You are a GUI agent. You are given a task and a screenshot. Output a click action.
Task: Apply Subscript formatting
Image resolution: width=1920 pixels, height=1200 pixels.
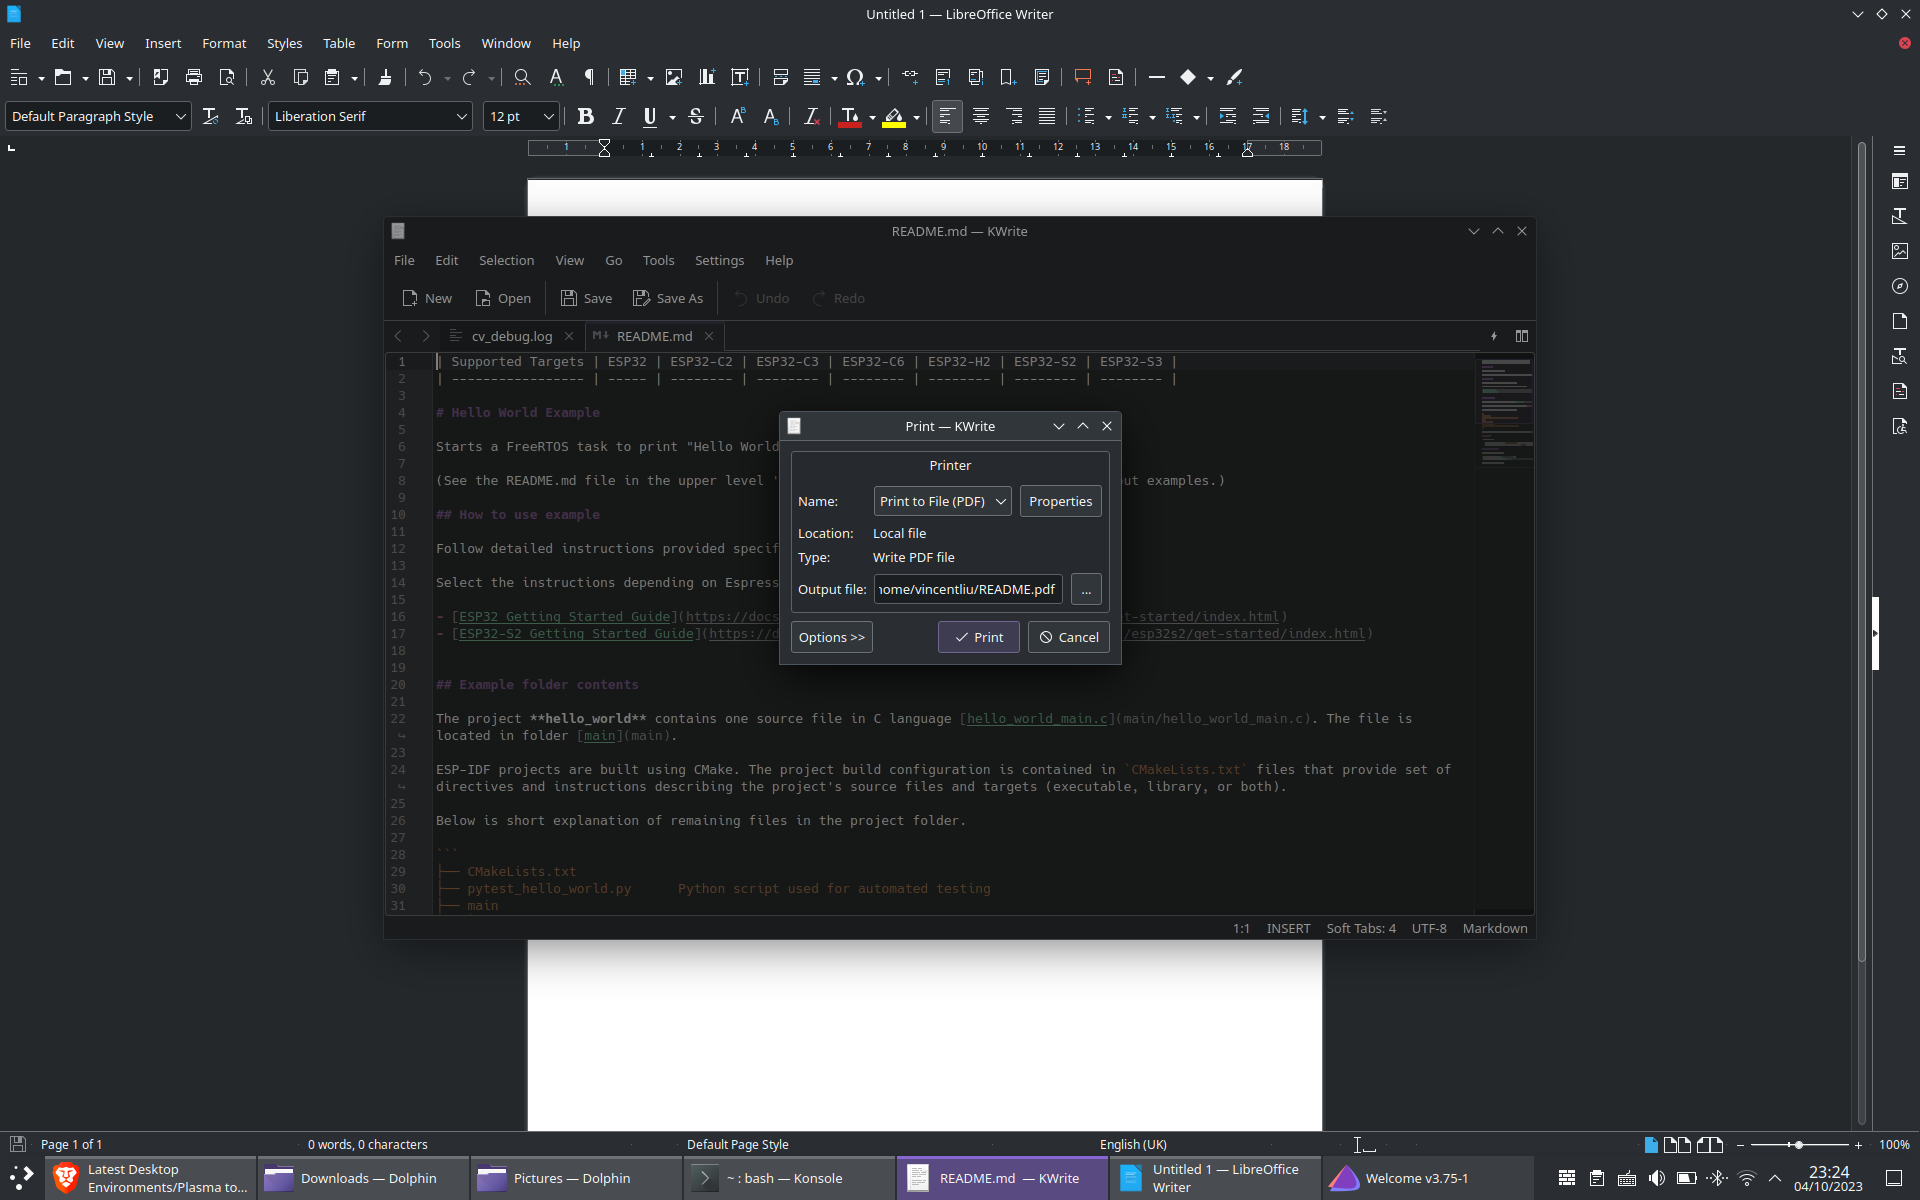(771, 116)
